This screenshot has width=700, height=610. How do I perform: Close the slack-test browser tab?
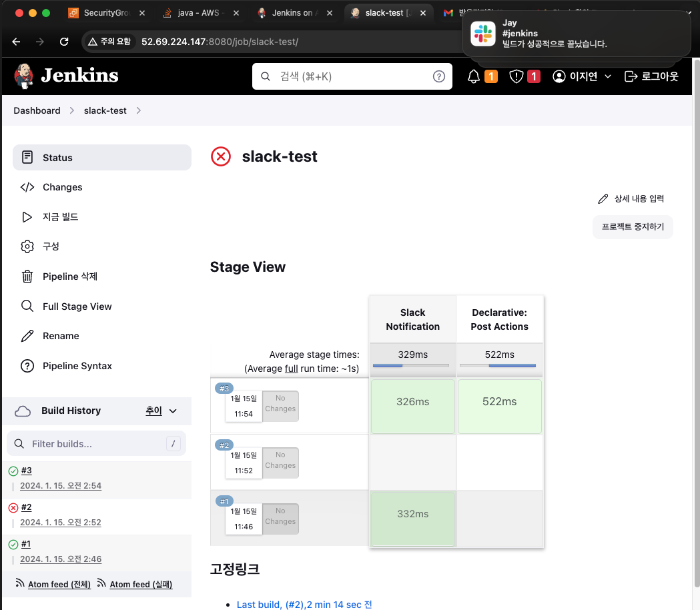(423, 13)
